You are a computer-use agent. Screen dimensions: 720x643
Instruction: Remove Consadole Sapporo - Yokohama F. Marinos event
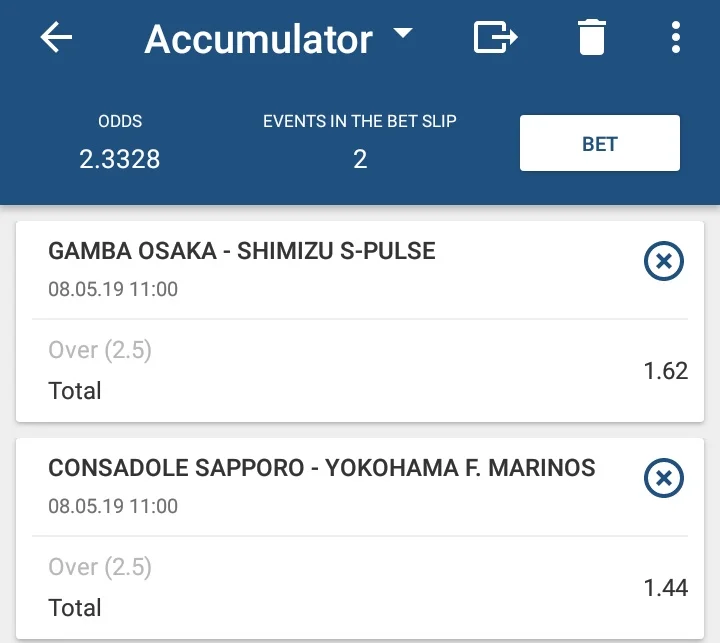663,480
